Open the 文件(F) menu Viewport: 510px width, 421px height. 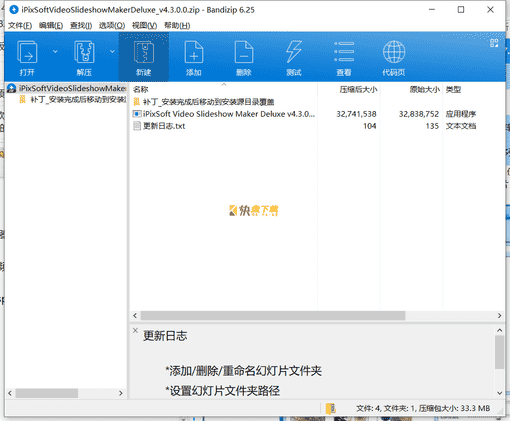point(20,25)
